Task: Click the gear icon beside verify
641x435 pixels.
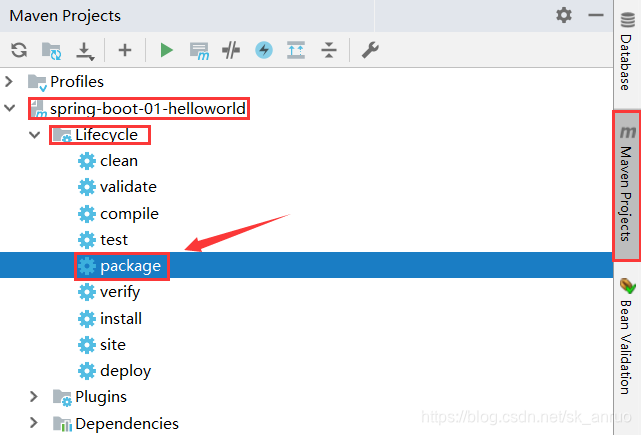Action: [x=87, y=292]
